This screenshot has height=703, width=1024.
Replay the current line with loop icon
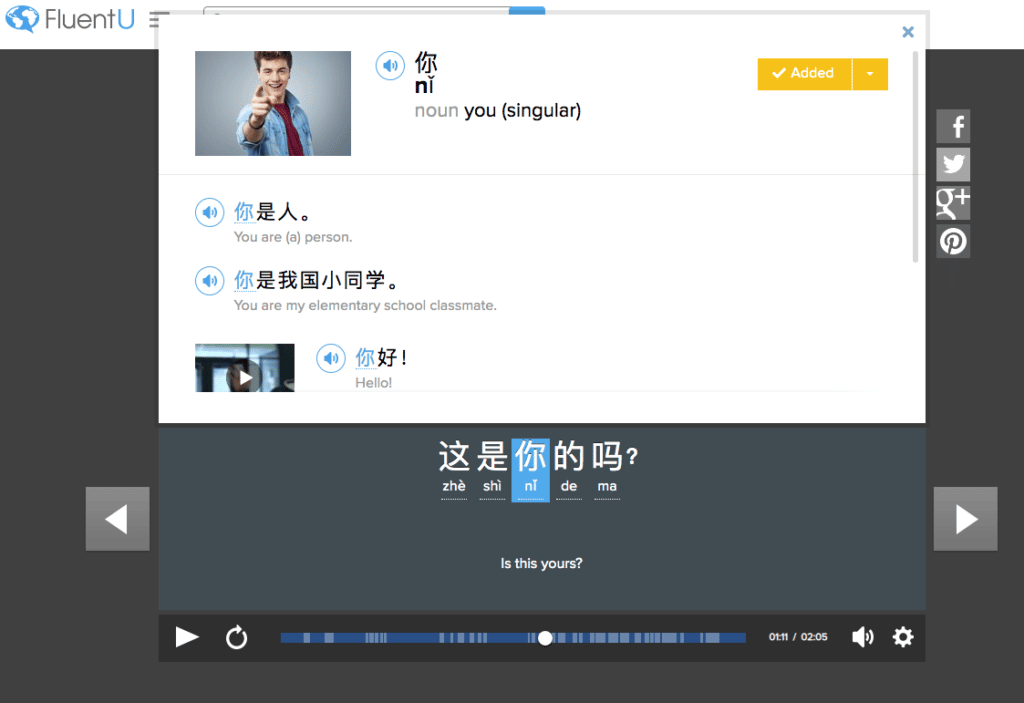237,637
